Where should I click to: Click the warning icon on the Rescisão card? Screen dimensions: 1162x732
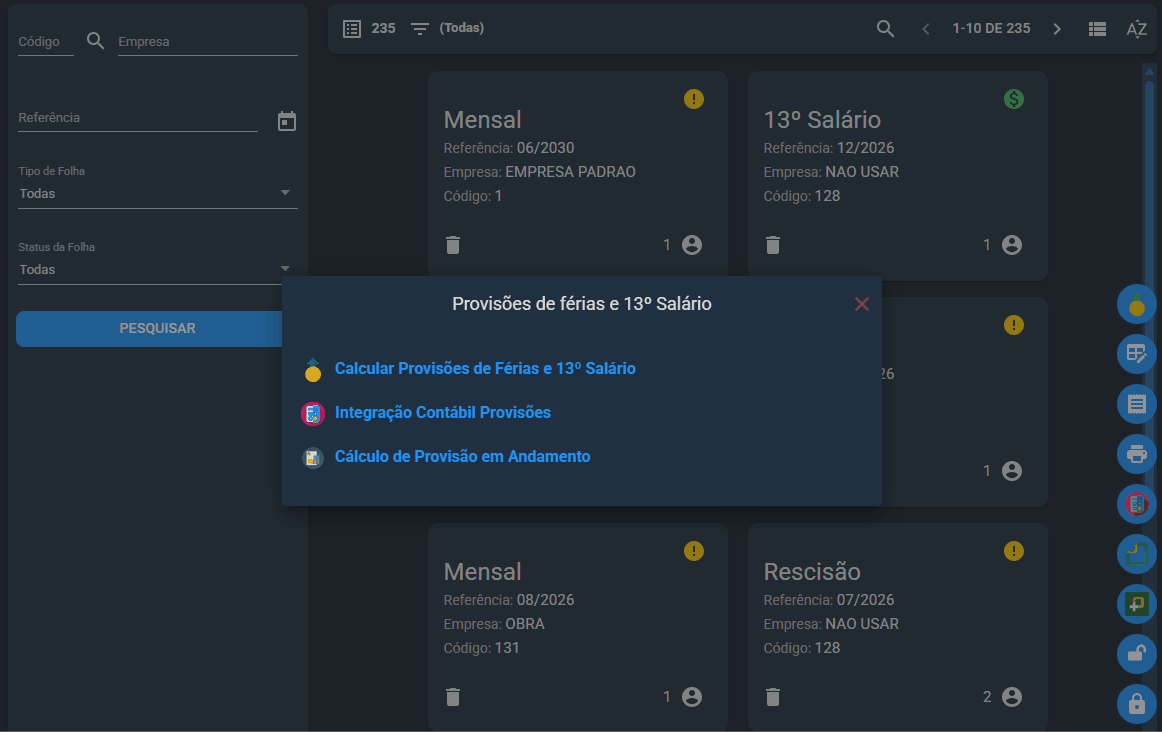1014,551
